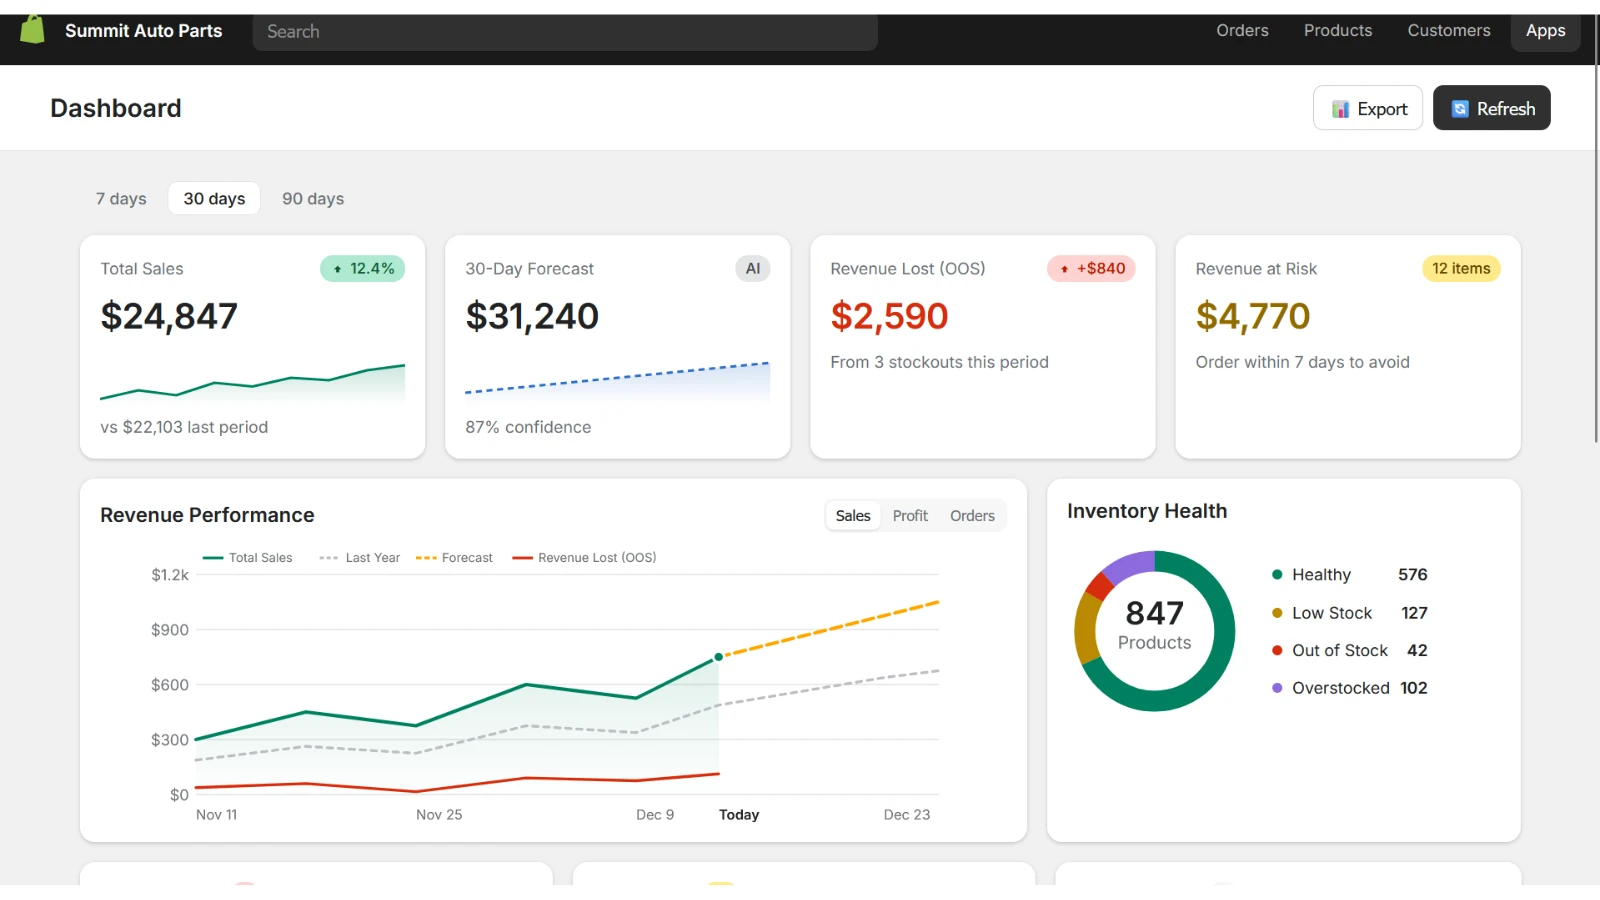Click the 12.4% growth arrow badge
The image size is (1600, 900).
click(362, 268)
